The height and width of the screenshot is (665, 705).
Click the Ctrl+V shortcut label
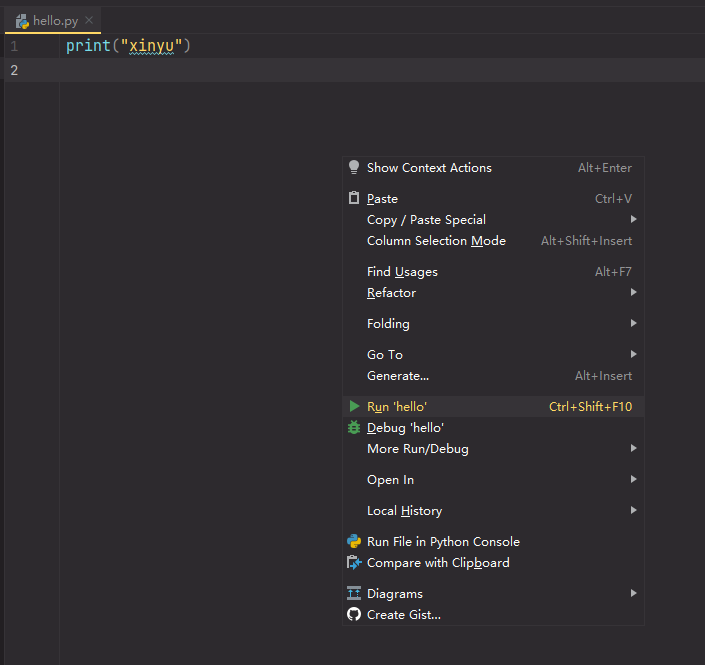(613, 199)
